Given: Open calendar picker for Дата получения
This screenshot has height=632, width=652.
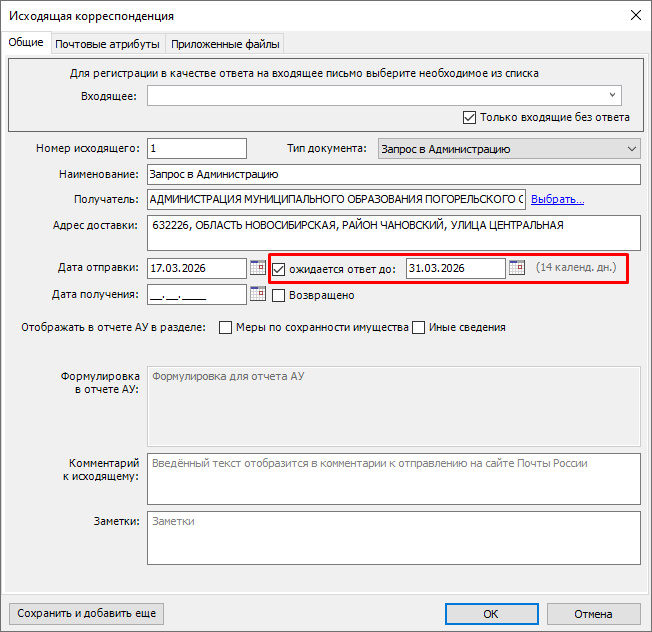Looking at the screenshot, I should click(257, 294).
